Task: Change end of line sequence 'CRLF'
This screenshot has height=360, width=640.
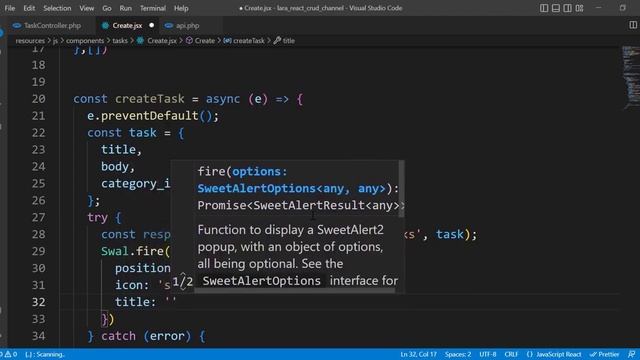Action: (511, 354)
